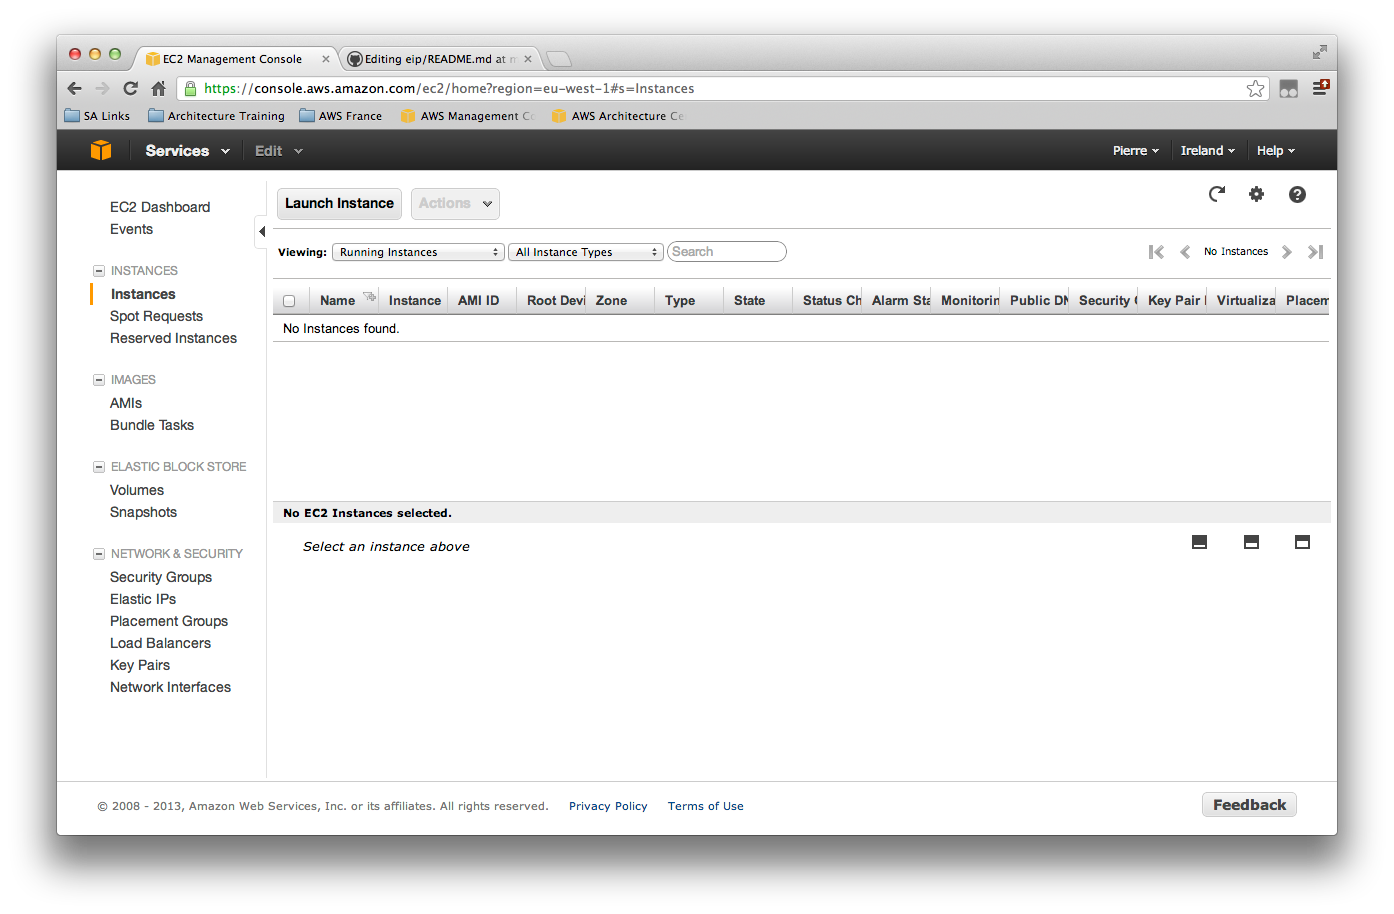Switch to Editing eip/README.md tab

438,59
